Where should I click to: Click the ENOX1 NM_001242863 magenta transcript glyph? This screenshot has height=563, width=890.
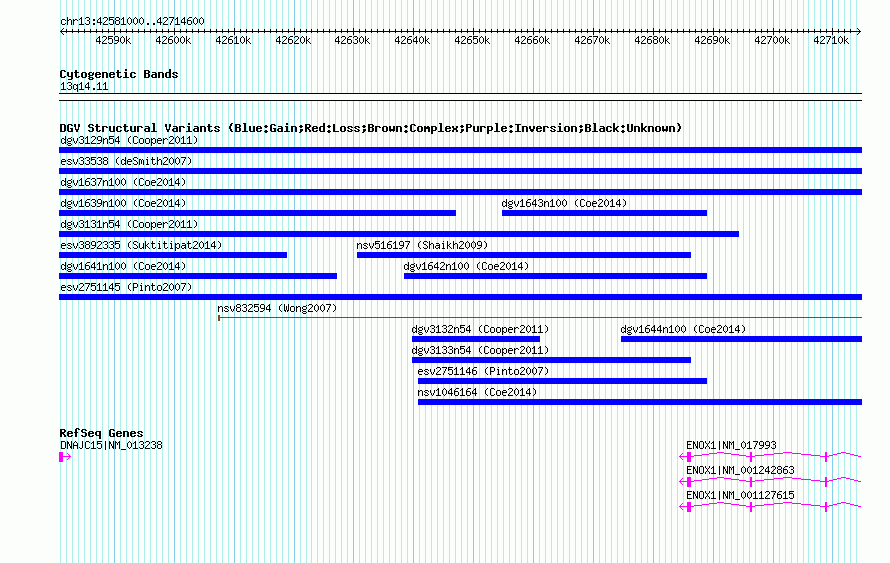coord(770,481)
